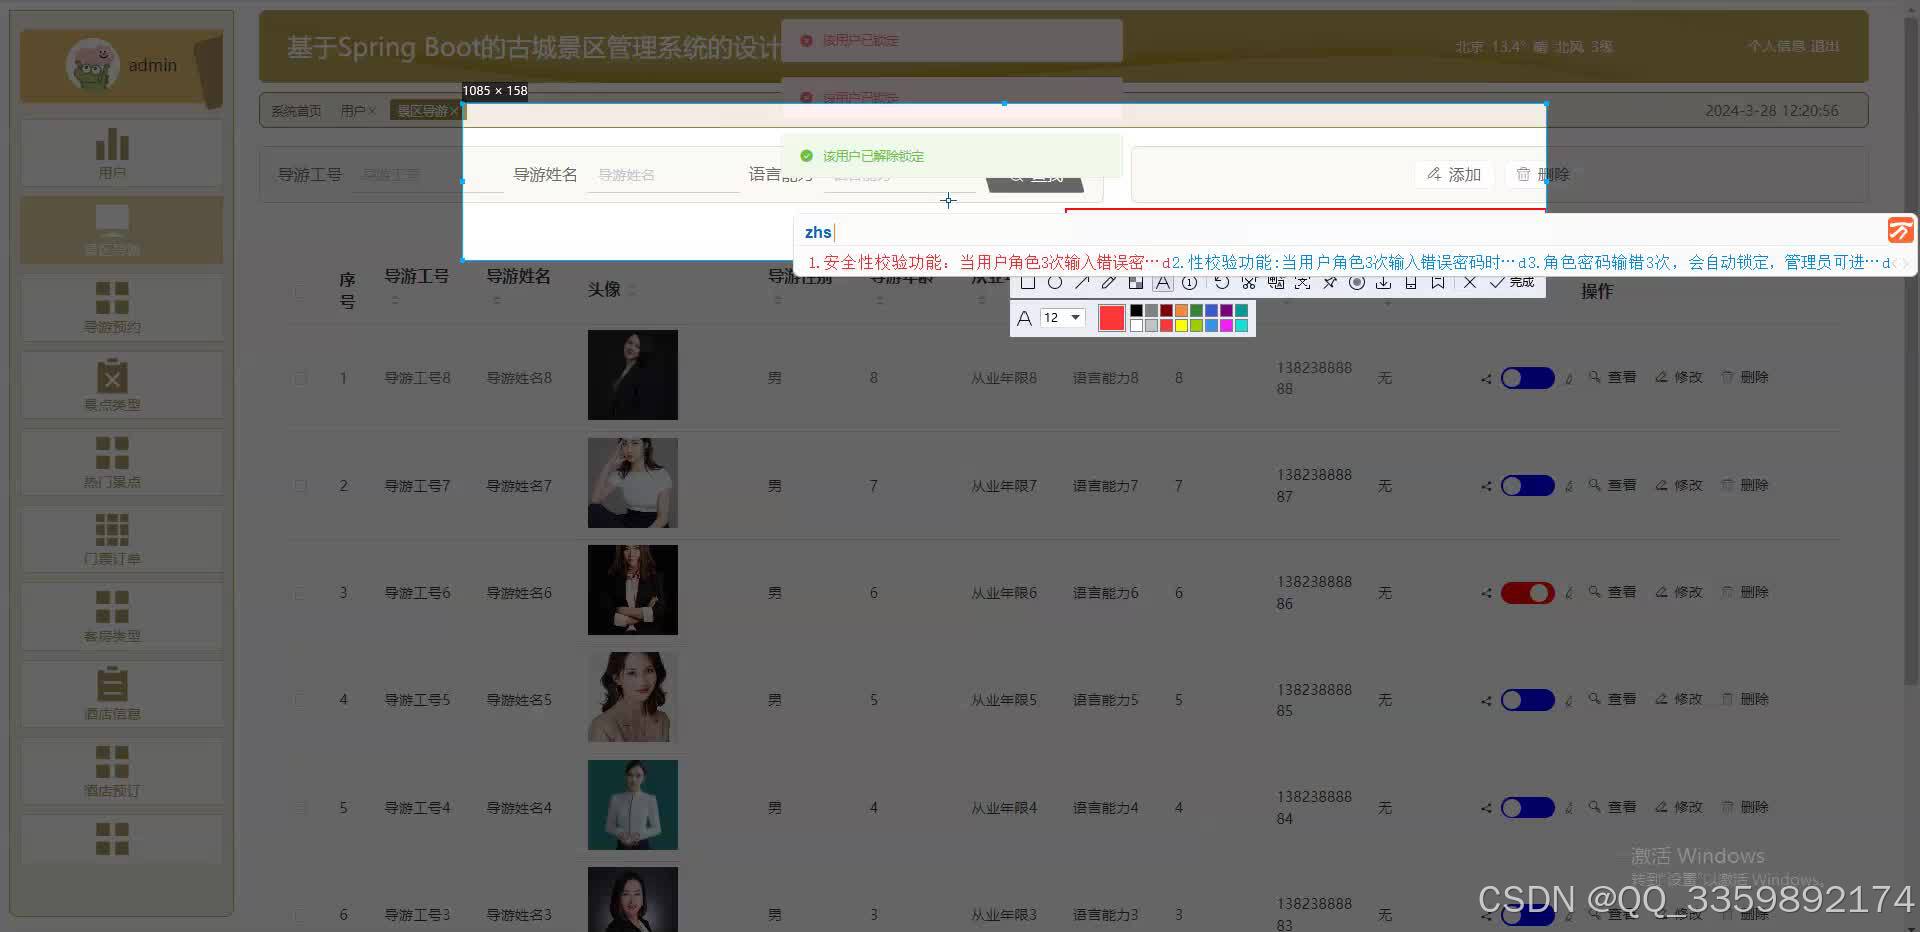Image resolution: width=1920 pixels, height=932 pixels.
Task: Check the select-all header checkbox
Action: 300,291
